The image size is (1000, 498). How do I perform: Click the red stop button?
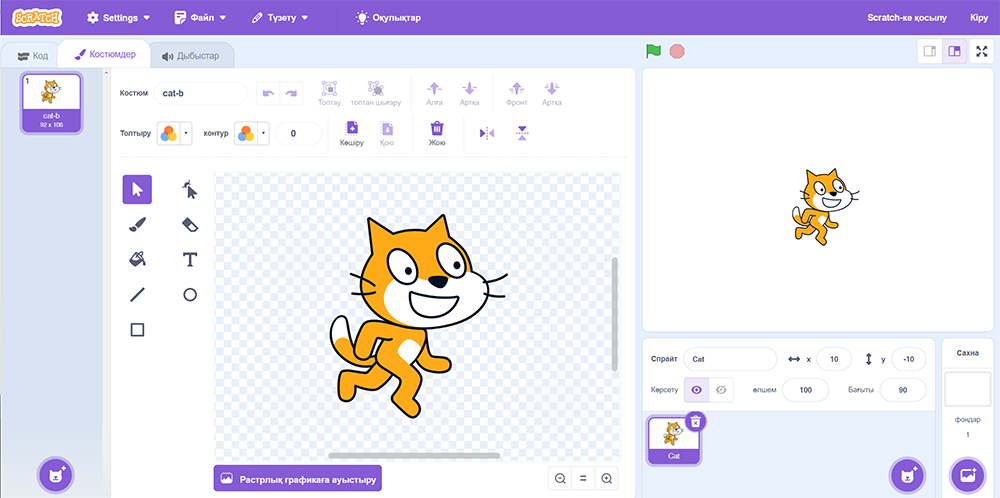pos(677,51)
